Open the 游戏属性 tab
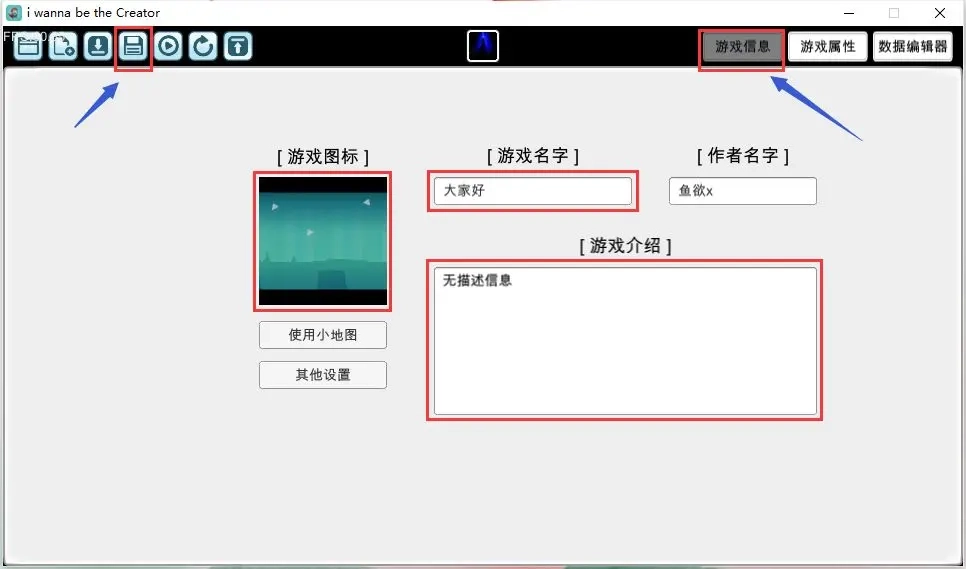The image size is (966, 569). point(827,47)
